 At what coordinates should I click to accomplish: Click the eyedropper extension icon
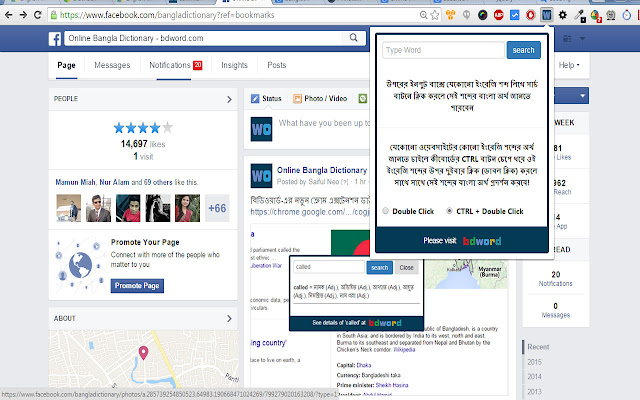click(579, 16)
